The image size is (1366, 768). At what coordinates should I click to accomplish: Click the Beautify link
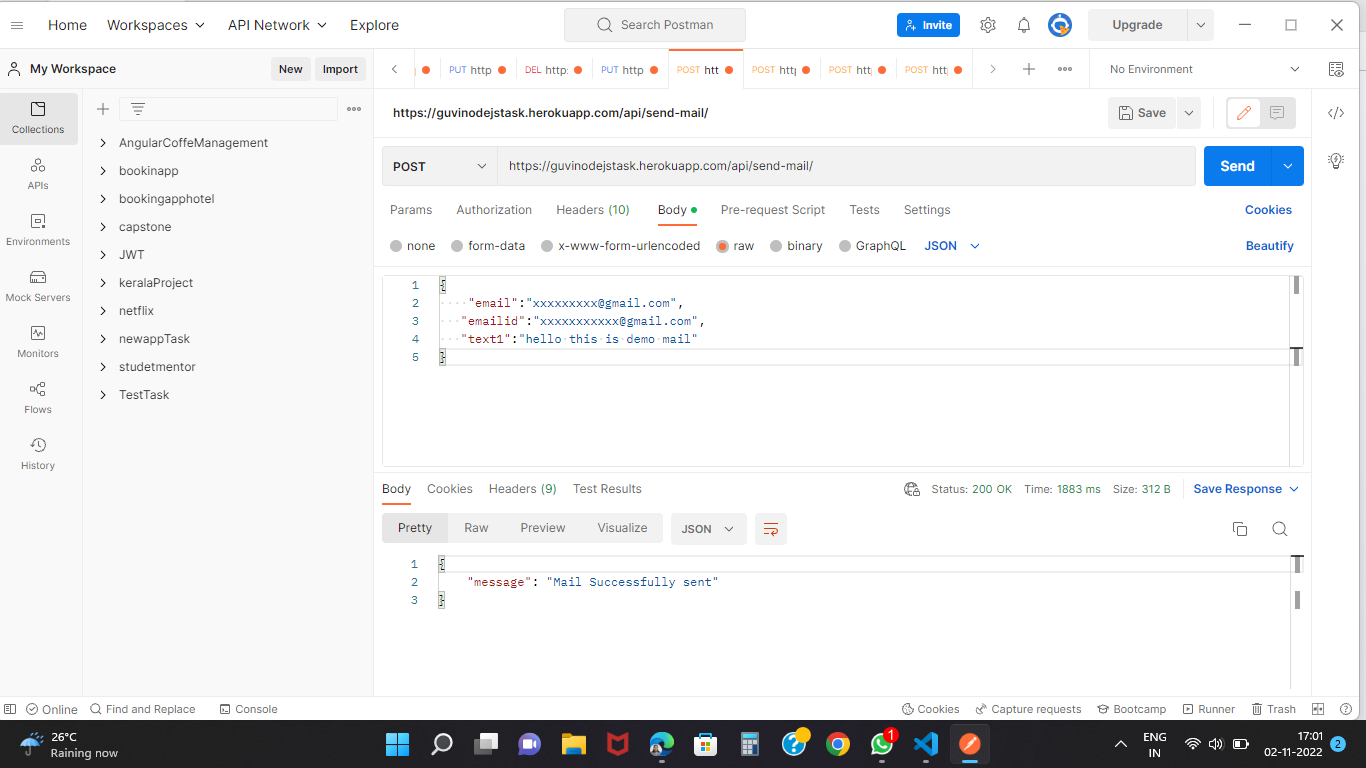click(x=1270, y=246)
